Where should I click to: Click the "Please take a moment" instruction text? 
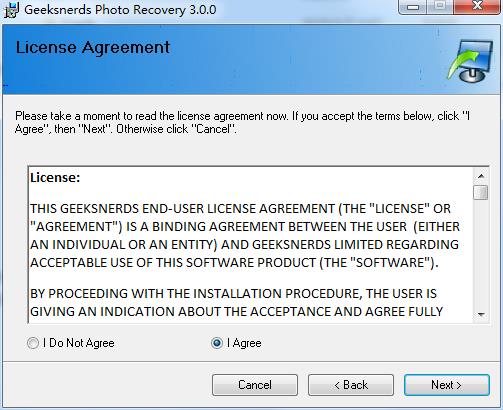[x=242, y=122]
